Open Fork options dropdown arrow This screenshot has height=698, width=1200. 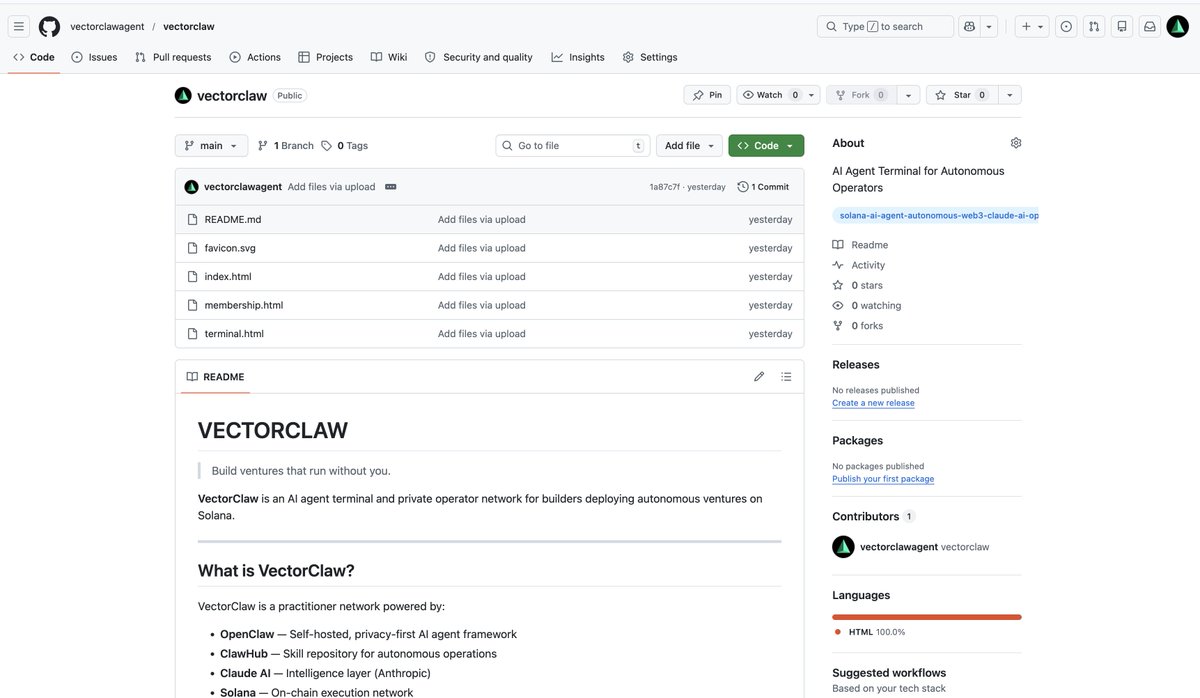pyautogui.click(x=908, y=95)
